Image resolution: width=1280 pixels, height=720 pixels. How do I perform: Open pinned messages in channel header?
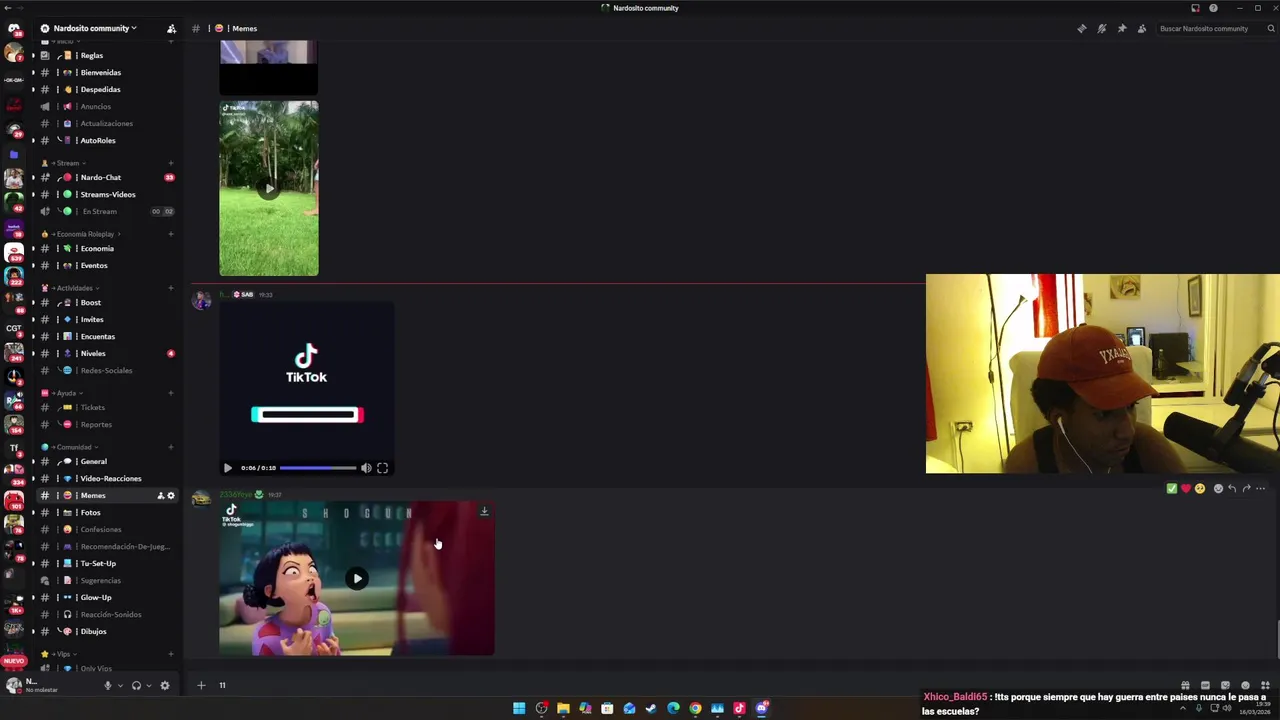1122,28
